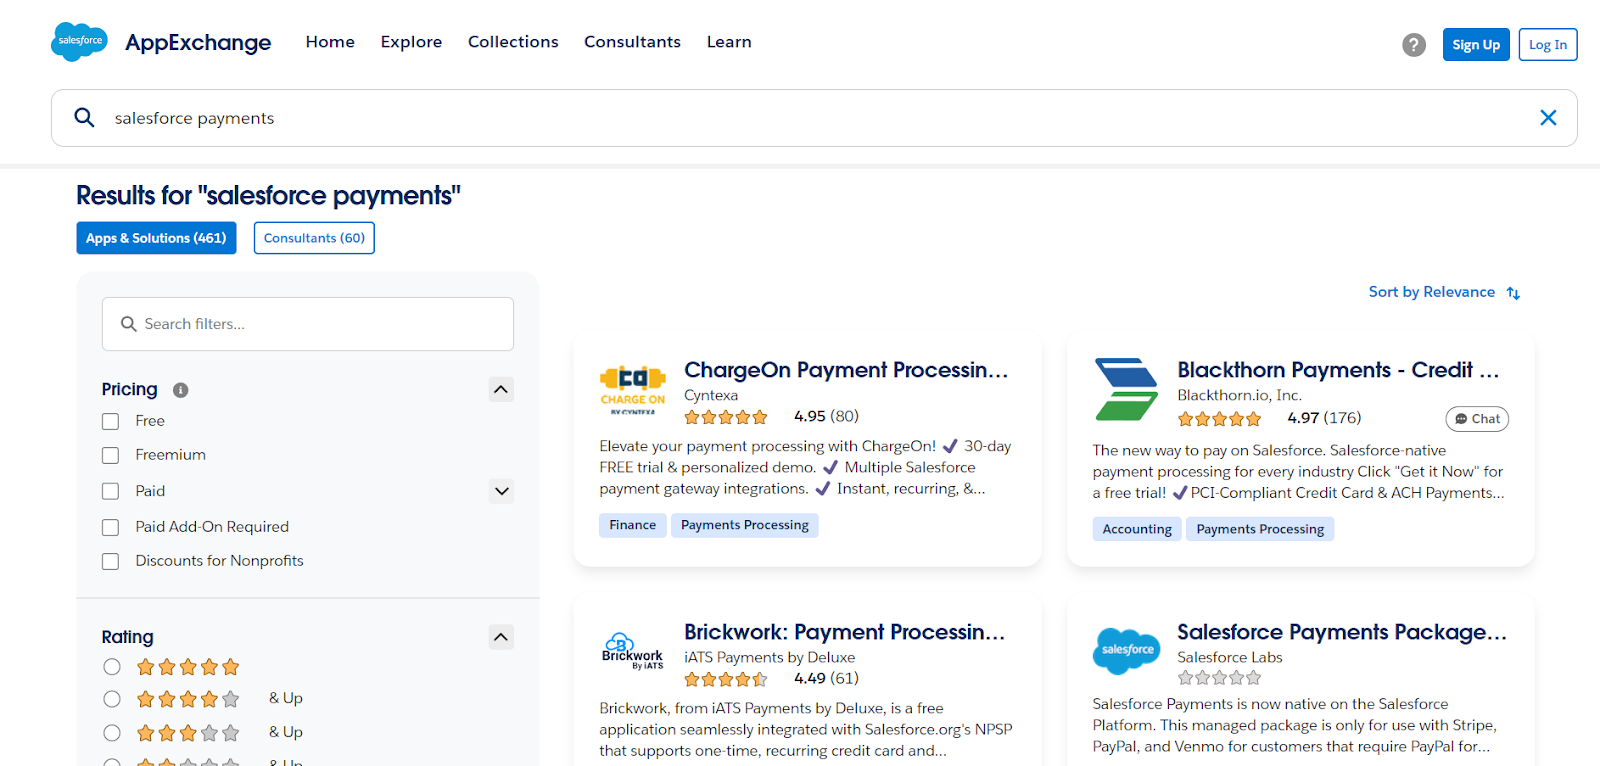Viewport: 1600px width, 766px height.
Task: Click the main search field with salesforce payments
Action: (x=814, y=118)
